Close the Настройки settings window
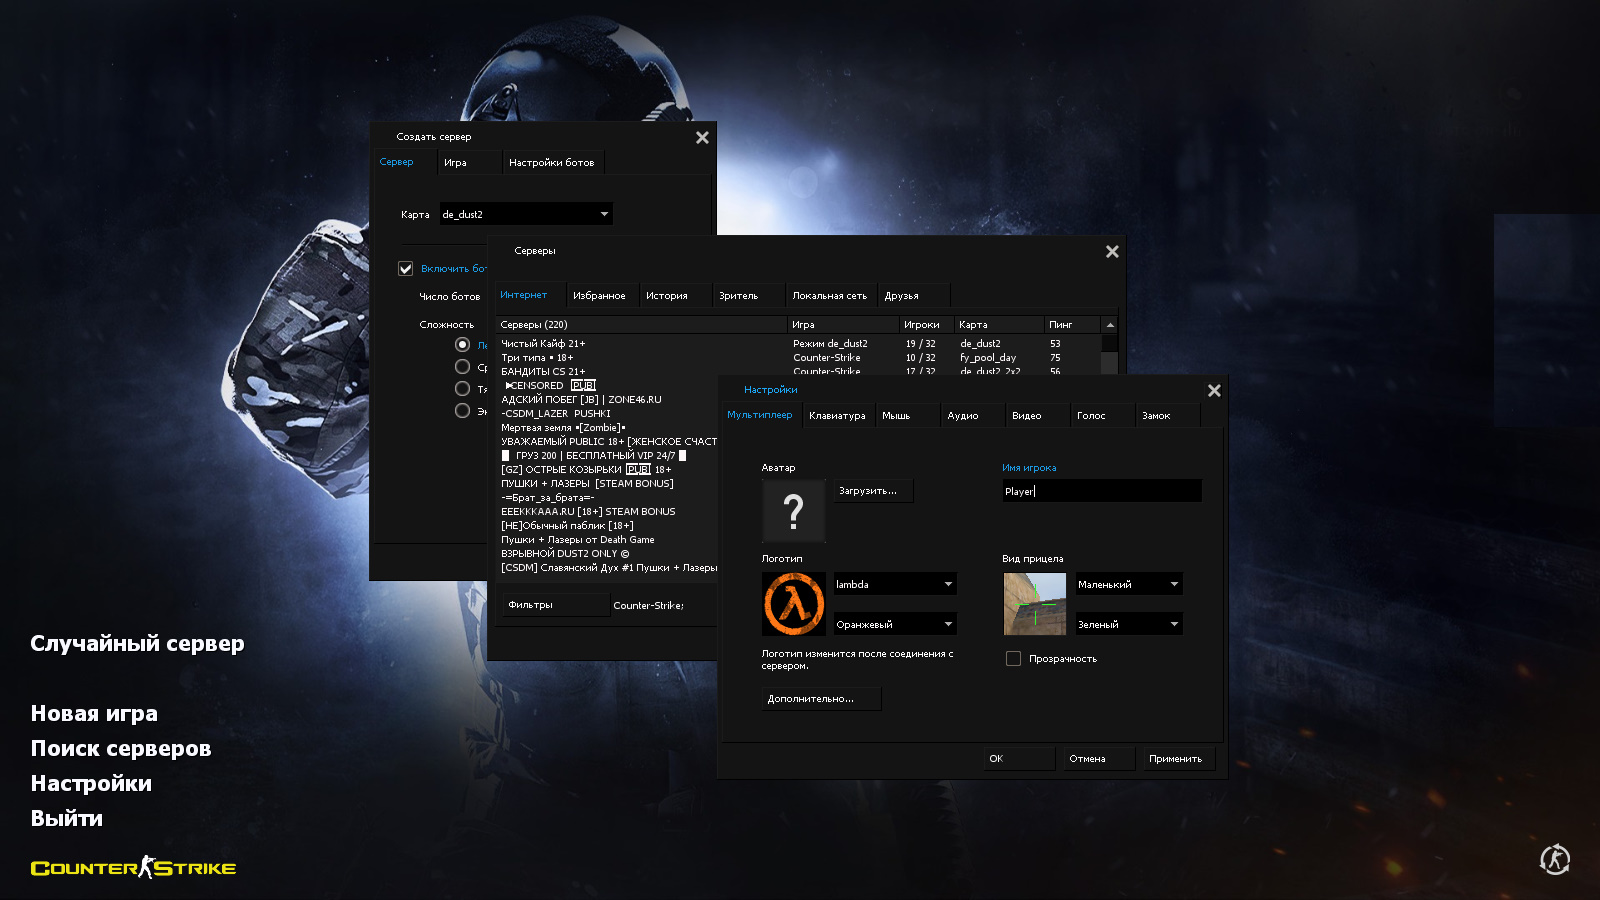Viewport: 1600px width, 900px height. pos(1214,391)
